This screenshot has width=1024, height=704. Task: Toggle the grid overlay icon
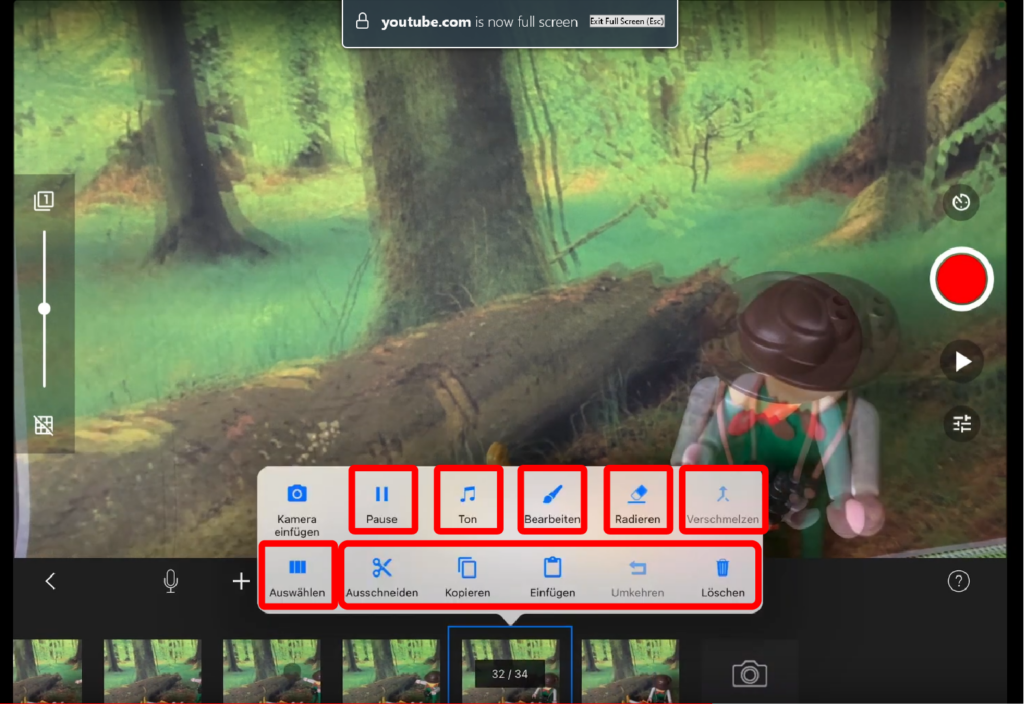point(44,425)
